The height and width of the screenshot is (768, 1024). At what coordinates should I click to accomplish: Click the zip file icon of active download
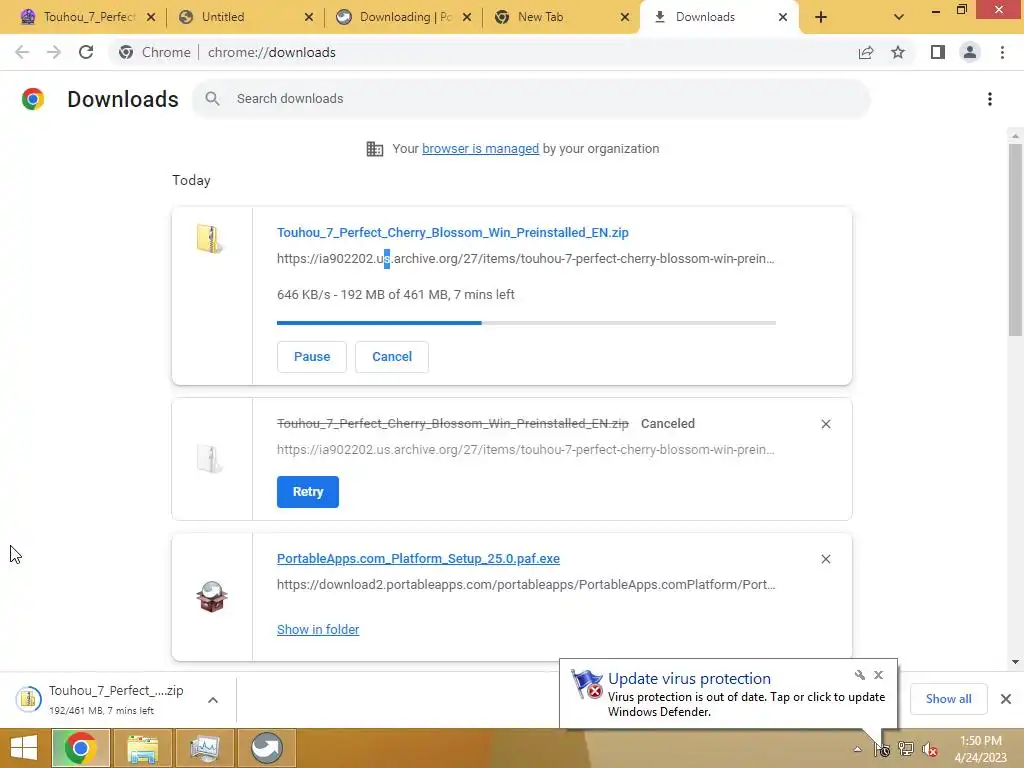coord(210,239)
